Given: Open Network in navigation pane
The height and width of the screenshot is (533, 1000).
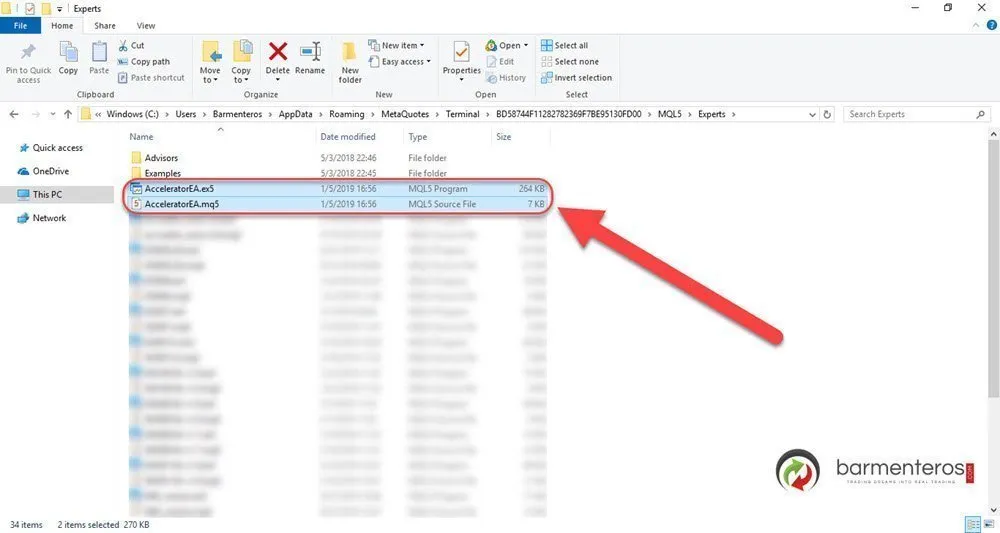Looking at the screenshot, I should [x=42, y=218].
